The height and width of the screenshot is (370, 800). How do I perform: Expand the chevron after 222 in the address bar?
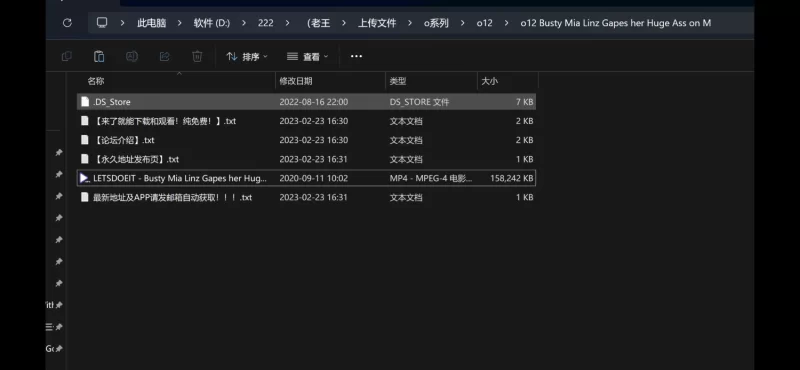point(288,23)
